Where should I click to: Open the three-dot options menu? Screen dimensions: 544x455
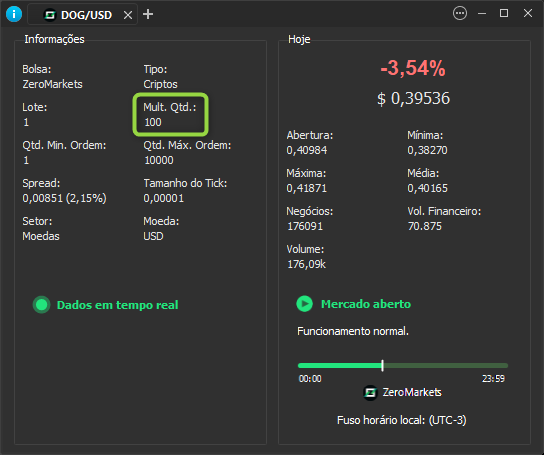pyautogui.click(x=460, y=14)
